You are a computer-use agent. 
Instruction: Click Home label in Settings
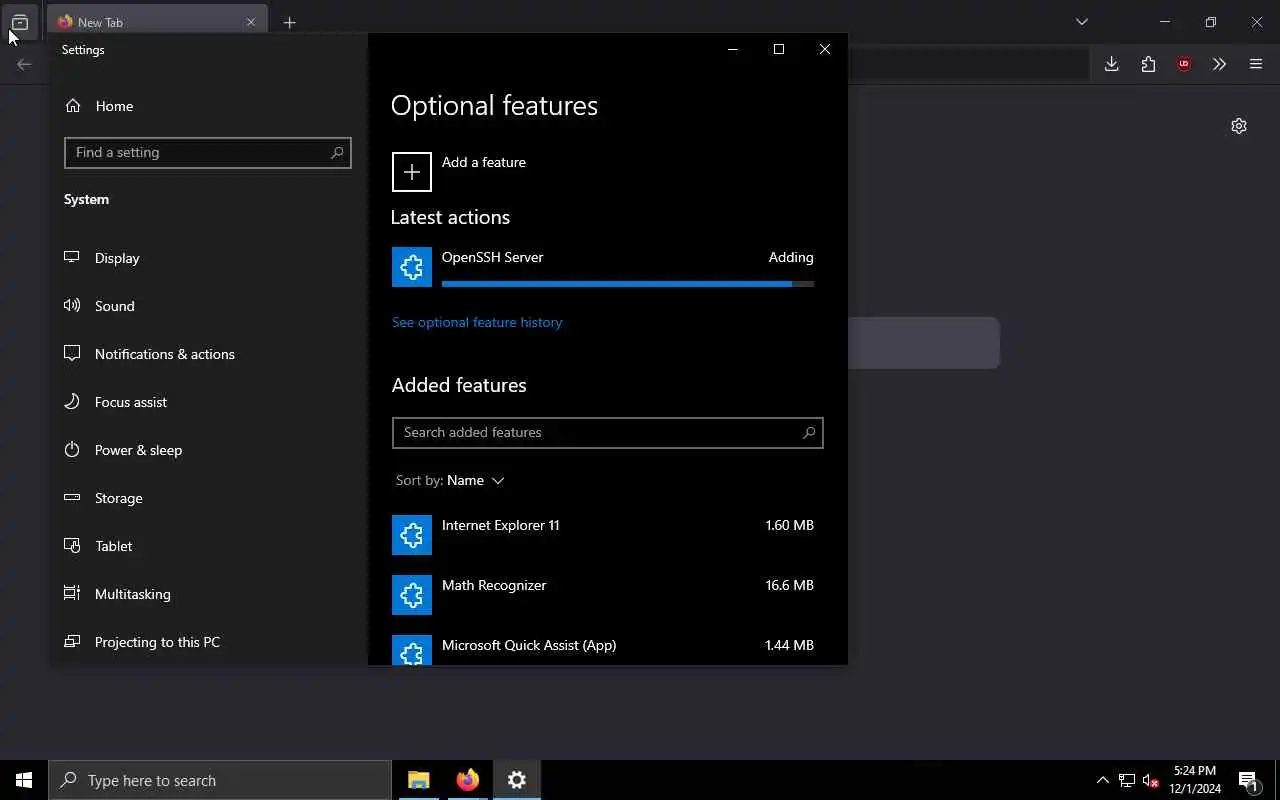coord(114,106)
